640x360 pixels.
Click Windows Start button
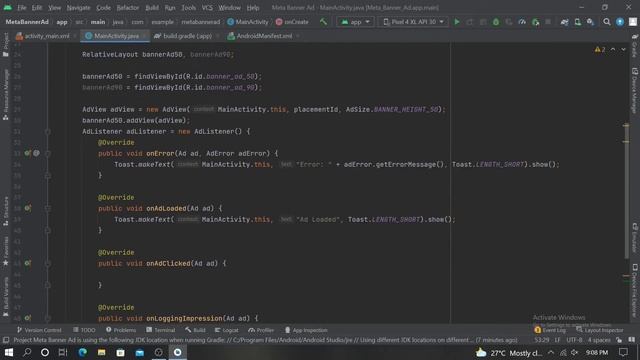click(x=9, y=352)
